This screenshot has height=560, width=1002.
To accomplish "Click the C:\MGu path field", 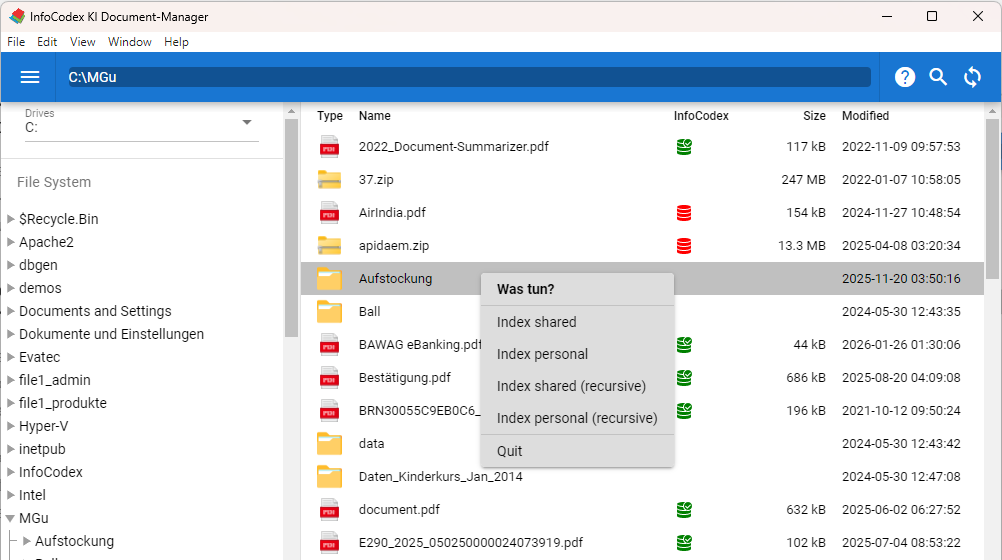I will (x=468, y=77).
